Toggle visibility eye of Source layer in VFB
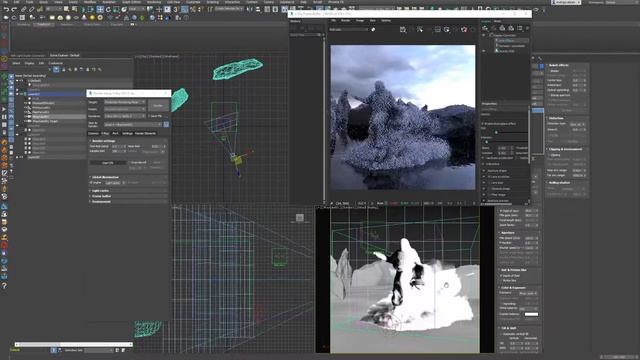Image resolution: width=640 pixels, height=360 pixels. pos(484,51)
